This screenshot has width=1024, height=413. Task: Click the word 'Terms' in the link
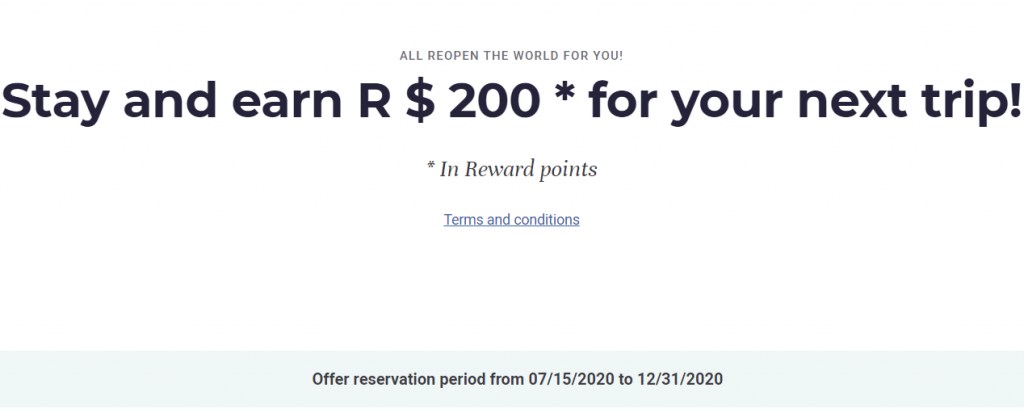click(x=464, y=220)
